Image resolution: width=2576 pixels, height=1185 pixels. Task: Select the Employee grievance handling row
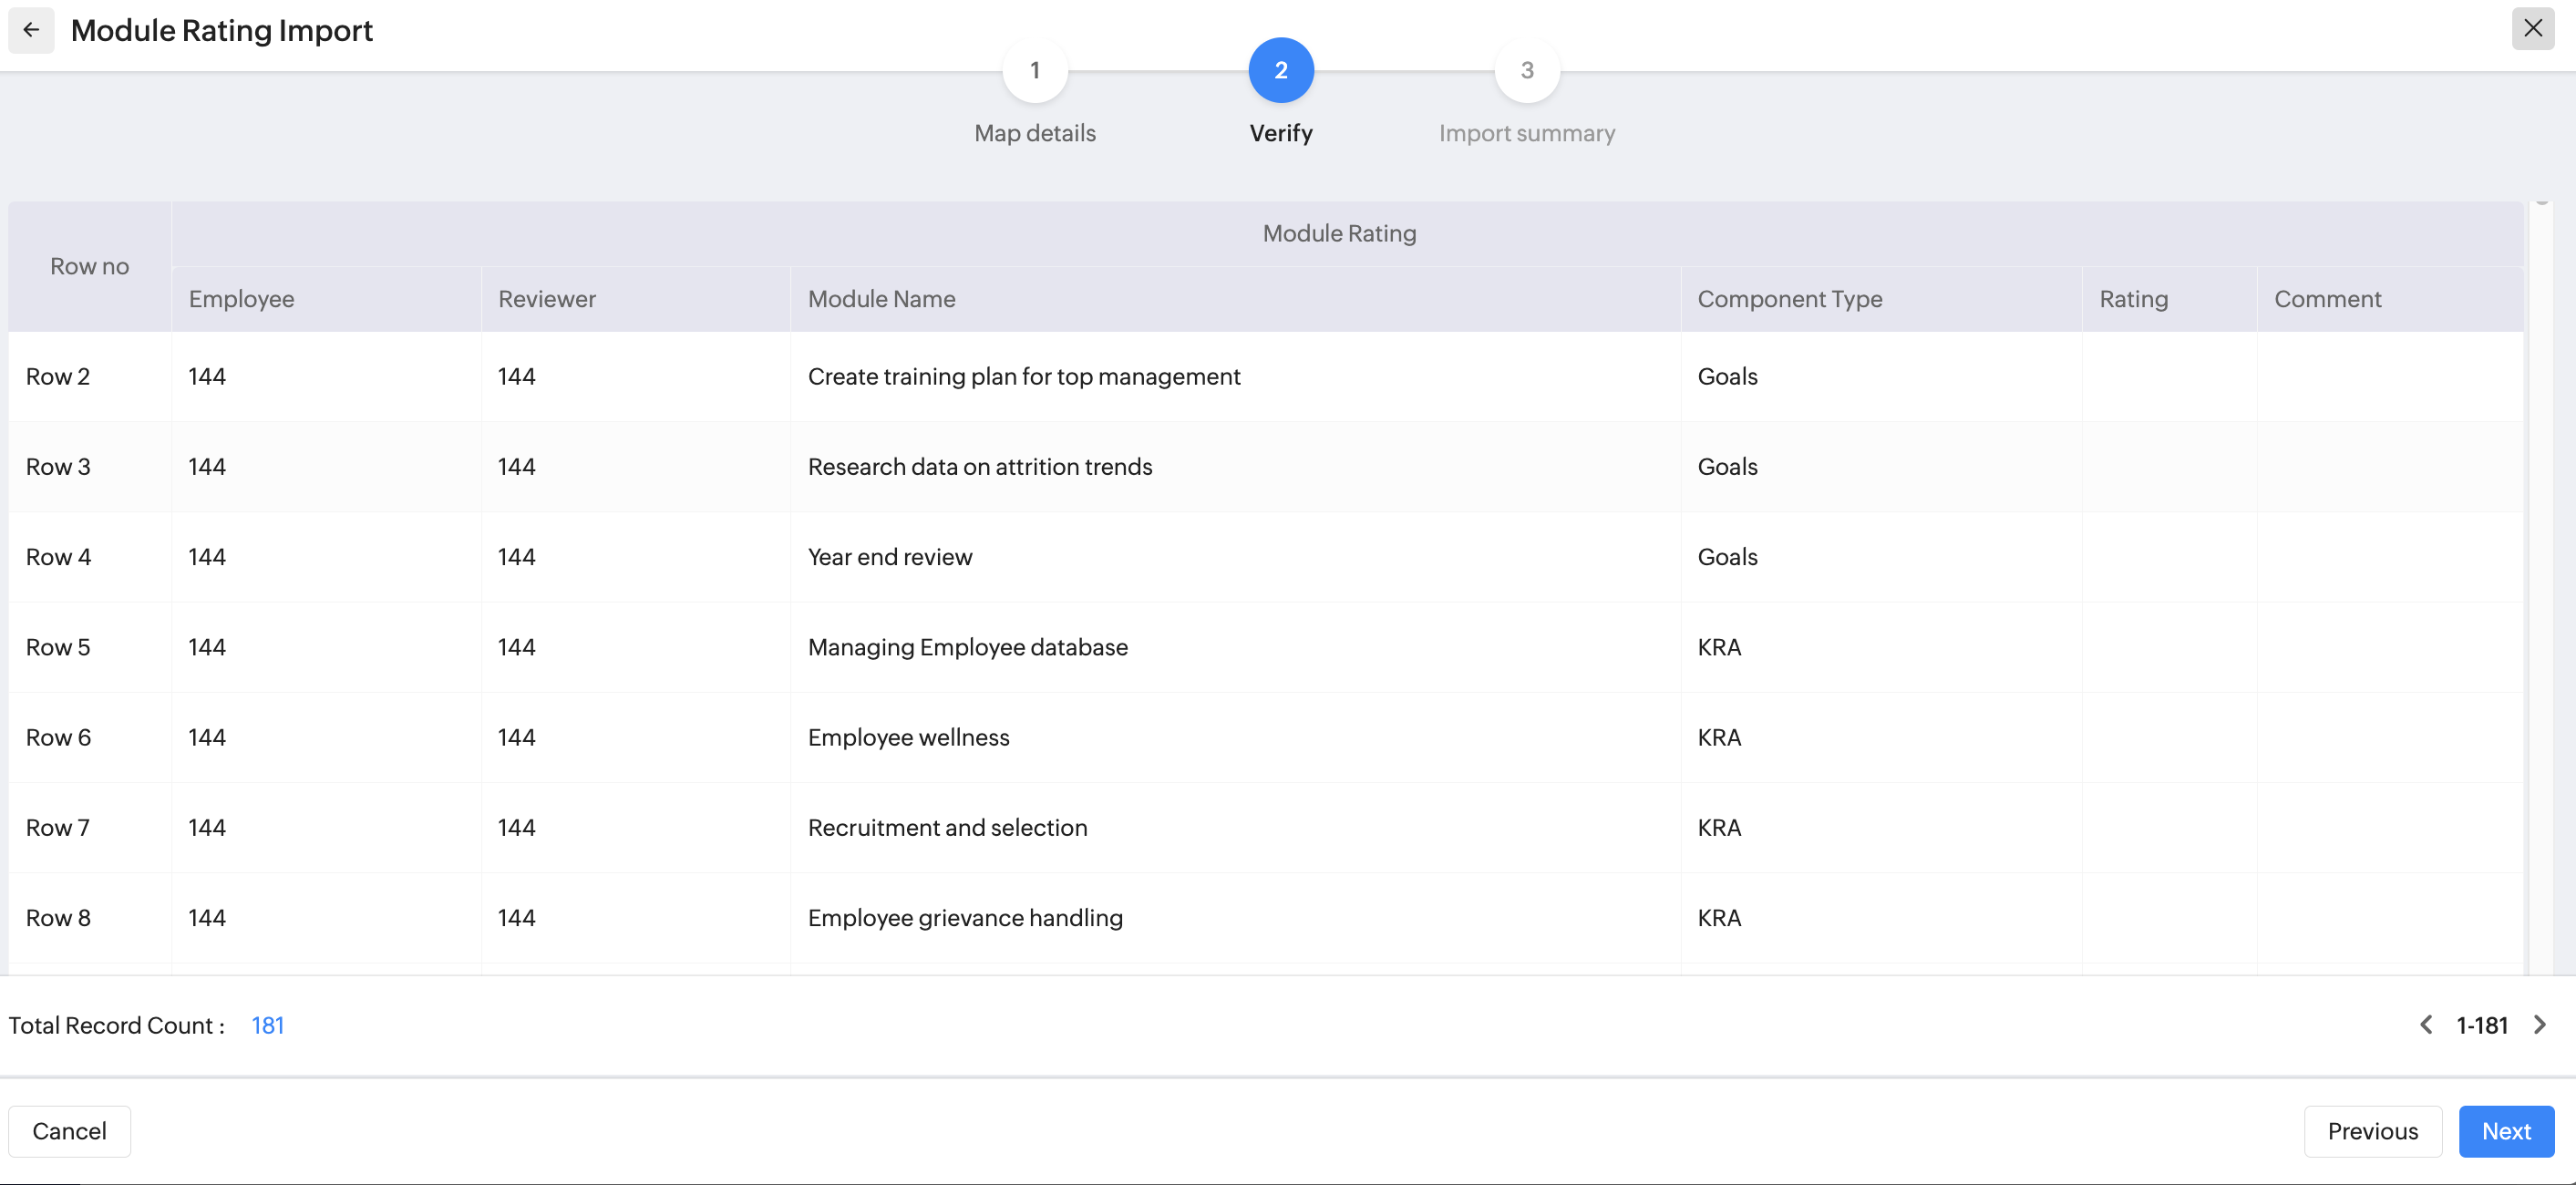[964, 918]
